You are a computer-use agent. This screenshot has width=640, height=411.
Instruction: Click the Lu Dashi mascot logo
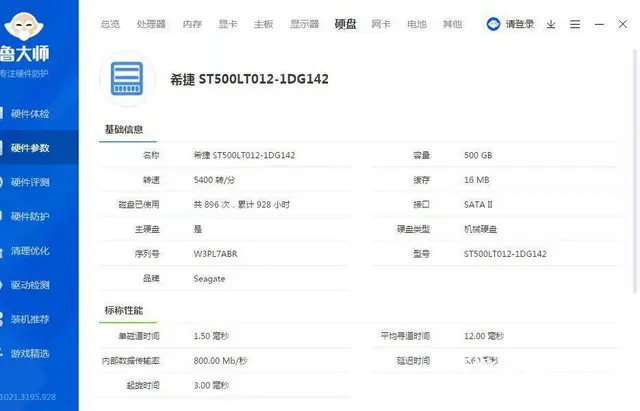24,27
